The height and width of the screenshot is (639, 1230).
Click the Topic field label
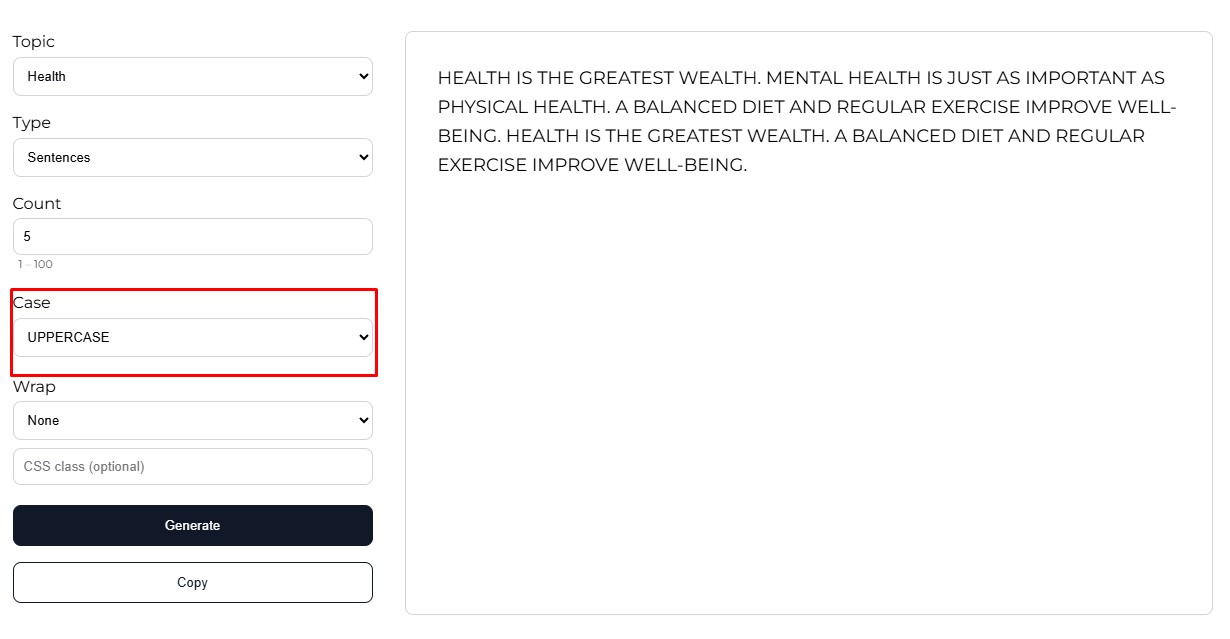34,42
